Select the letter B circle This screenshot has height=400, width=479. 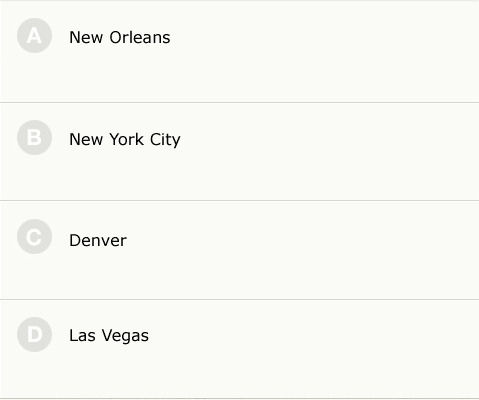click(34, 137)
